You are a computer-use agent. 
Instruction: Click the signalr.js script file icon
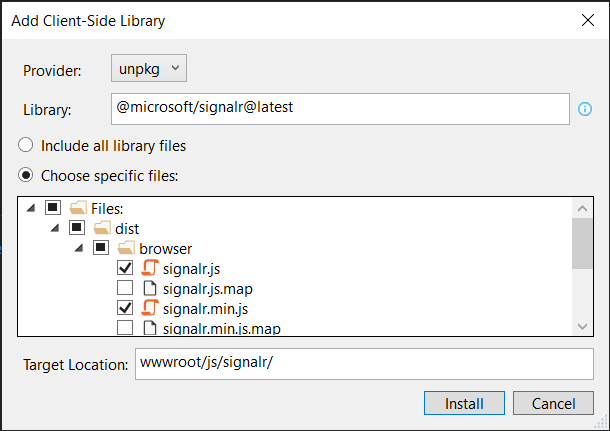150,268
